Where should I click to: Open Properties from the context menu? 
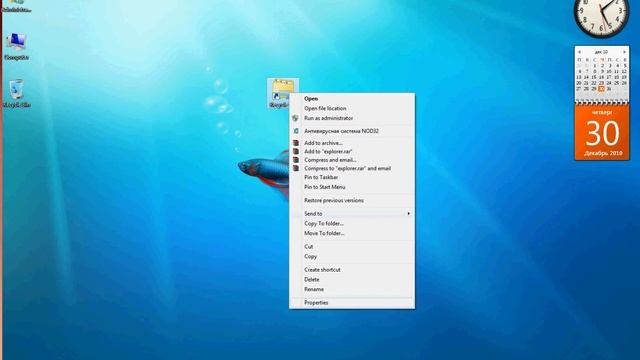tap(352, 303)
